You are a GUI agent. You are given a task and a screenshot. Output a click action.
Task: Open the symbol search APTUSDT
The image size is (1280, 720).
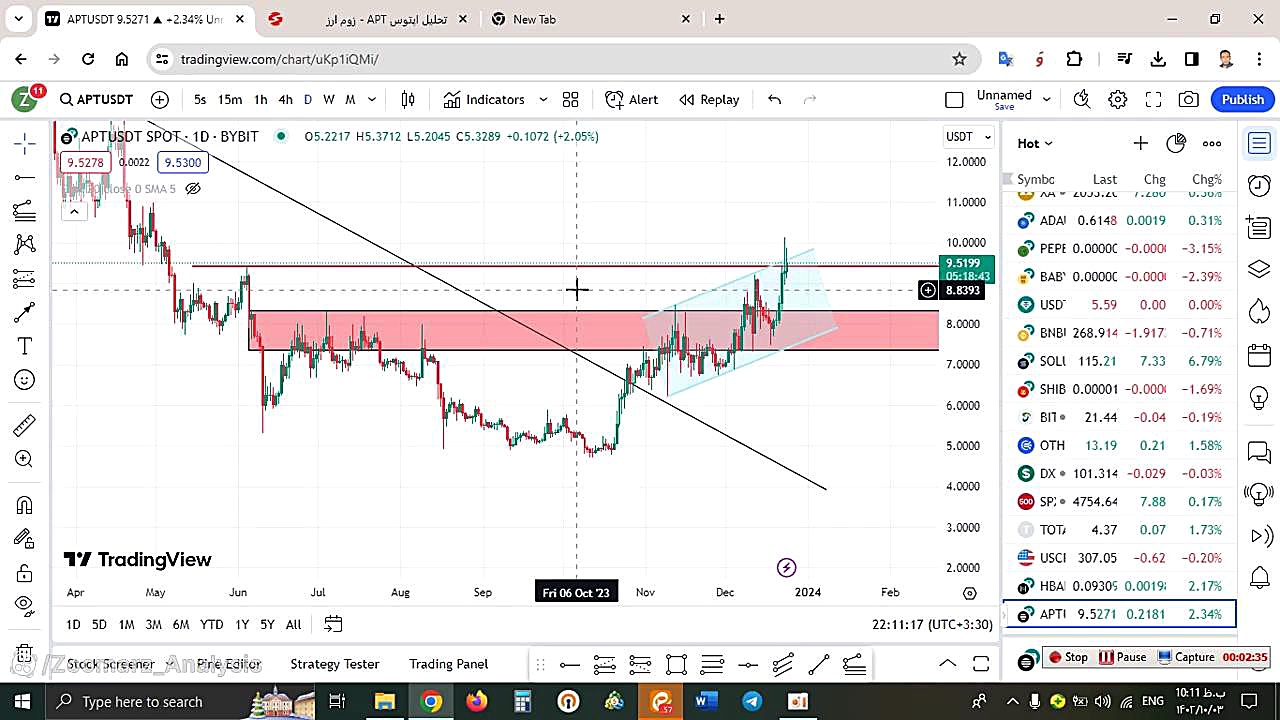(x=96, y=99)
